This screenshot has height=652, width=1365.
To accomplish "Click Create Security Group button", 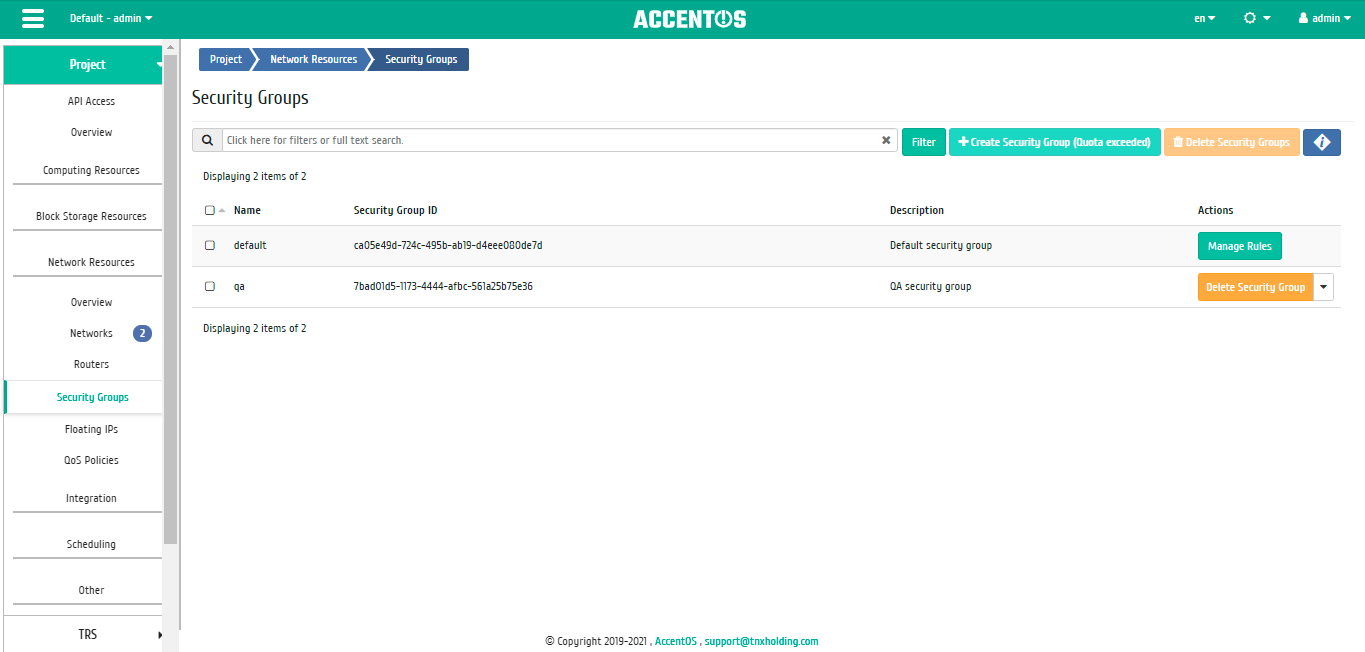I will [x=1054, y=142].
